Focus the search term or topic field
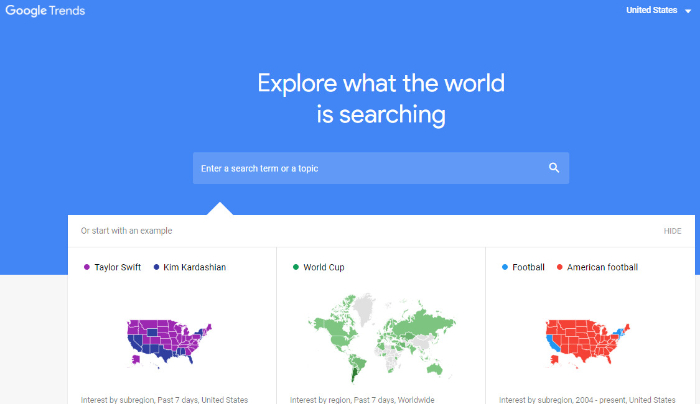Image resolution: width=700 pixels, height=404 pixels. point(381,168)
